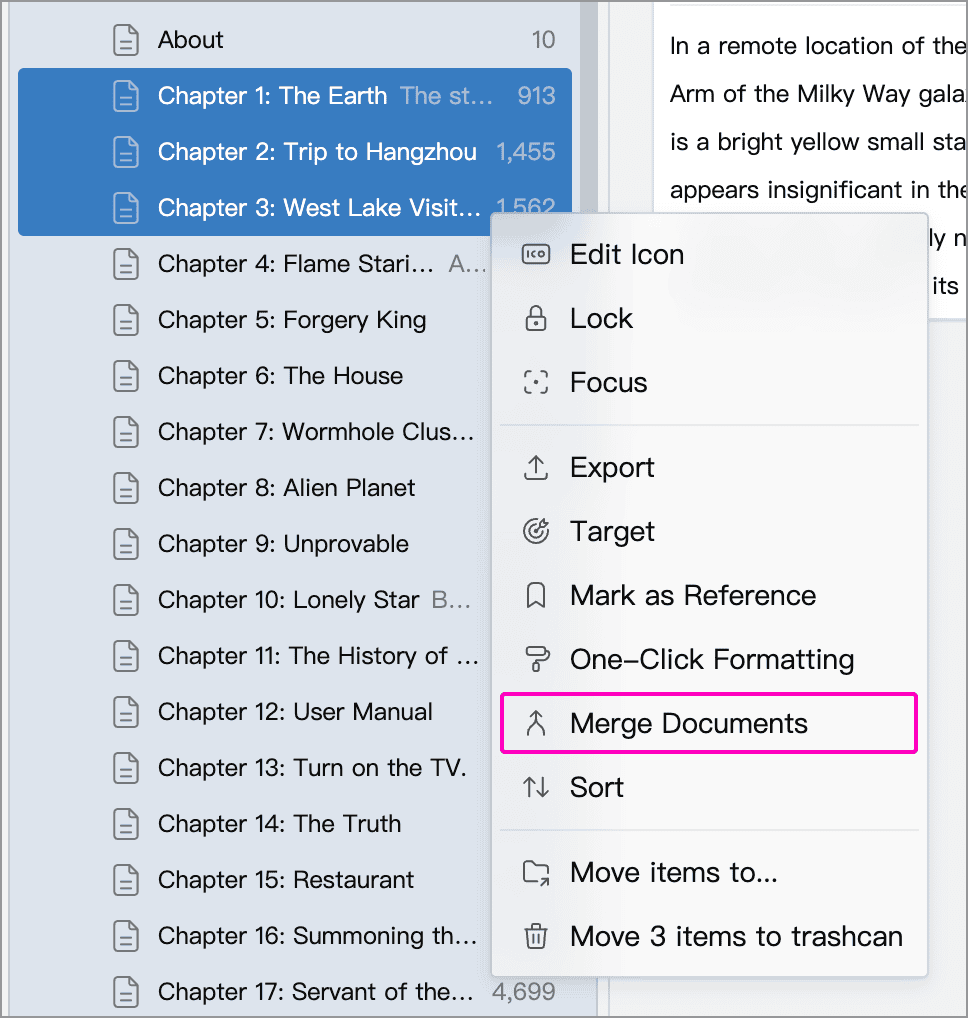This screenshot has height=1018, width=968.
Task: Open Chapter 16: Summoning th document
Action: click(254, 936)
